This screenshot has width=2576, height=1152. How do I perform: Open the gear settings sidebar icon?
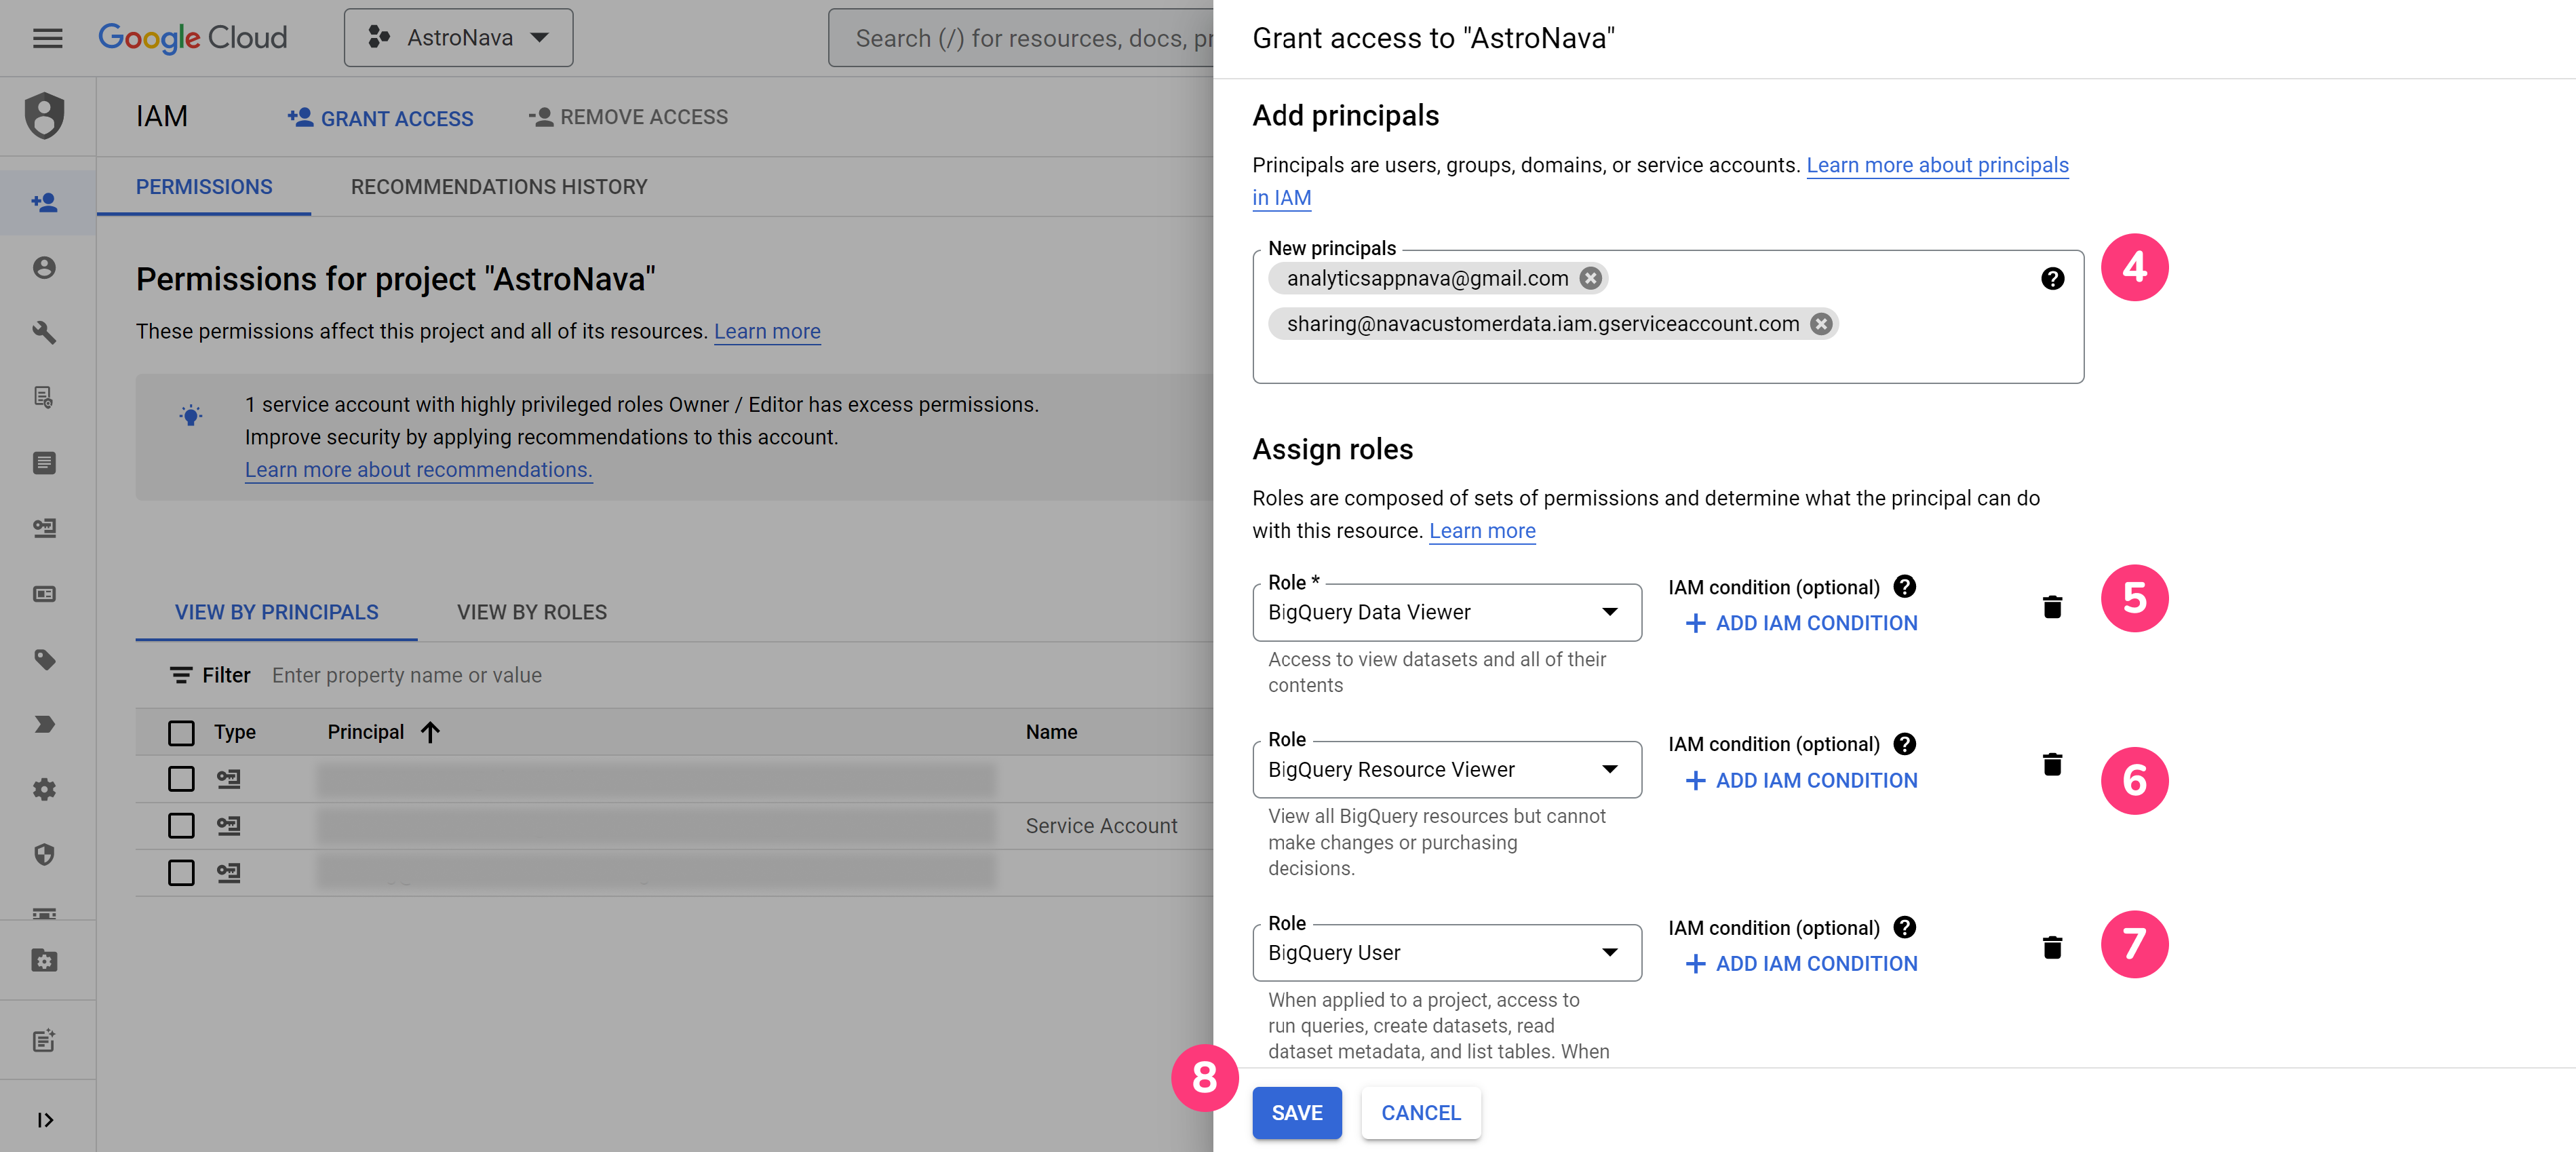[x=44, y=789]
